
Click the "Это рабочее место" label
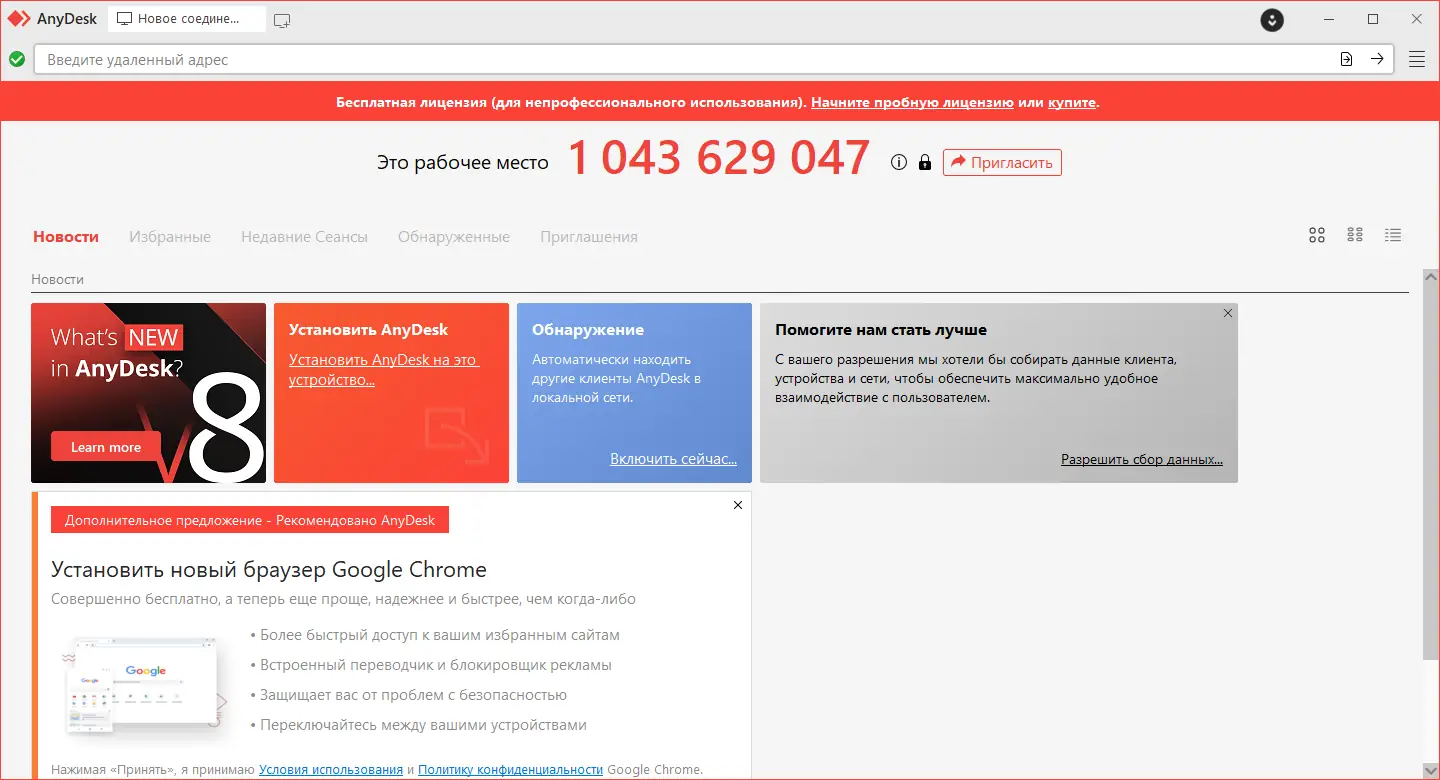pyautogui.click(x=463, y=162)
